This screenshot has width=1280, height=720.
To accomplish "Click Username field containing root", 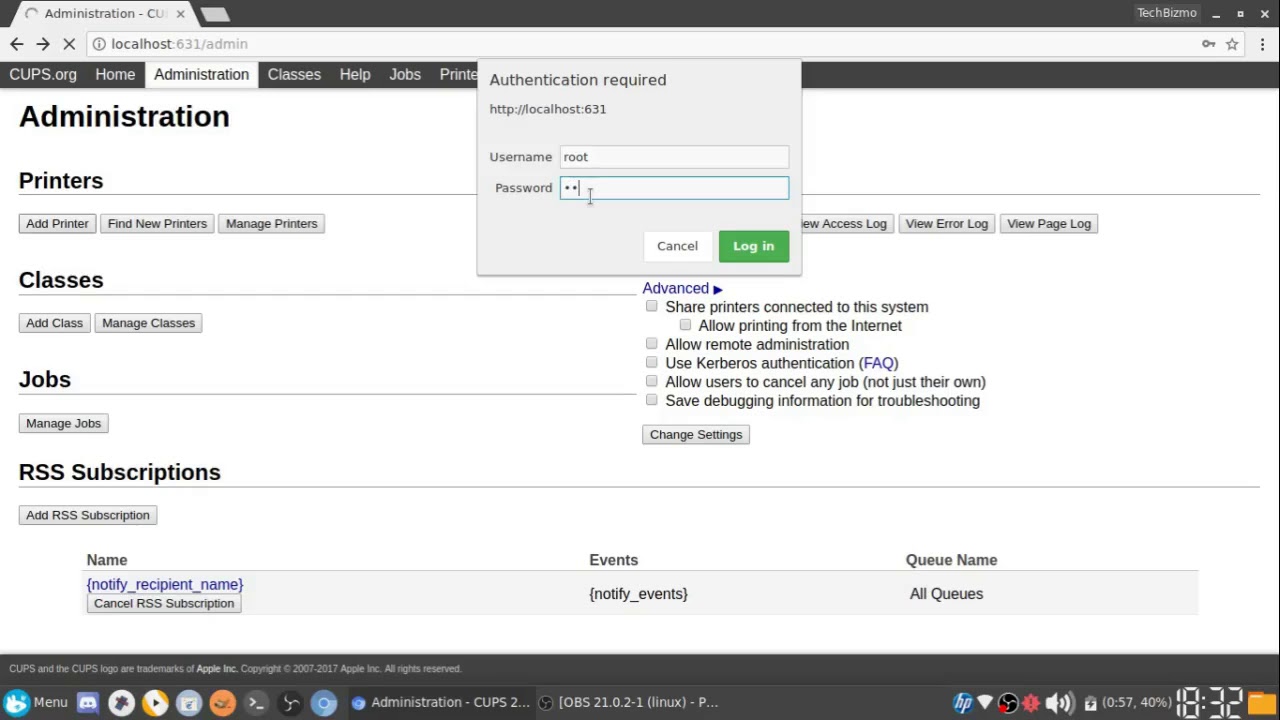I will click(x=674, y=157).
